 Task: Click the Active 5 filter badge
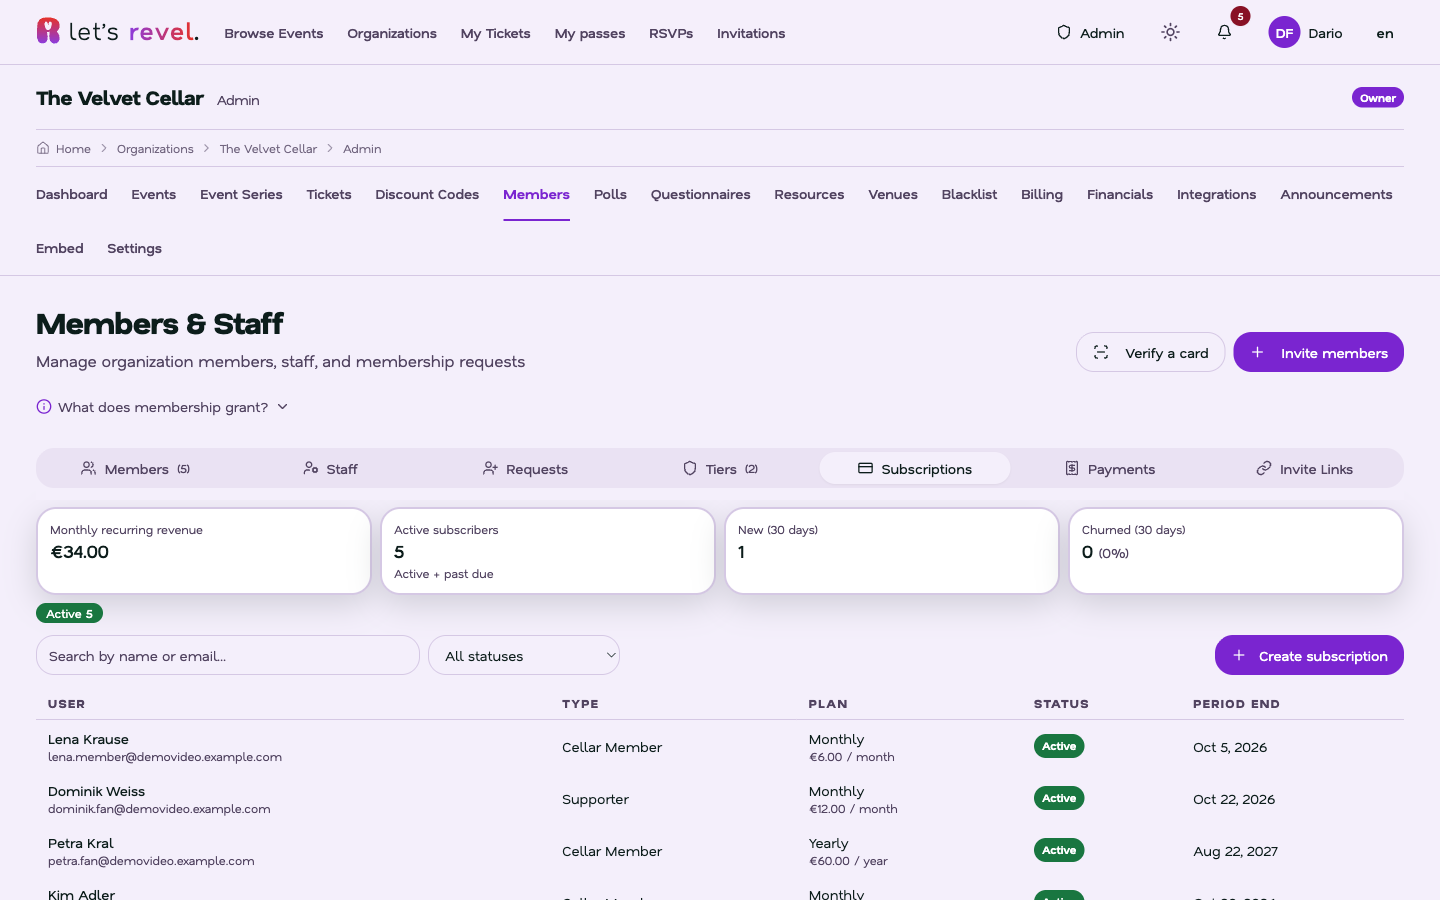[69, 613]
